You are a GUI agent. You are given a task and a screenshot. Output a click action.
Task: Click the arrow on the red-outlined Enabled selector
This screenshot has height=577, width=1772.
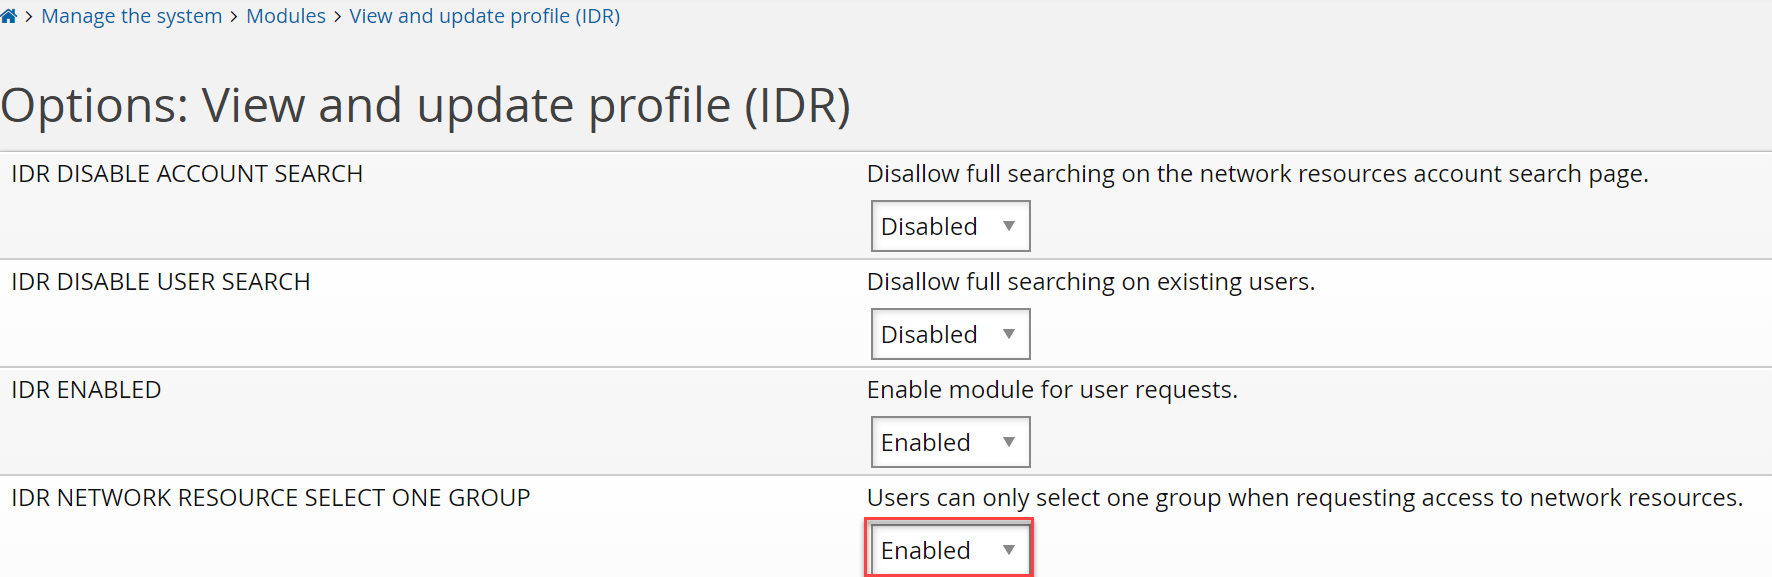pyautogui.click(x=1009, y=549)
